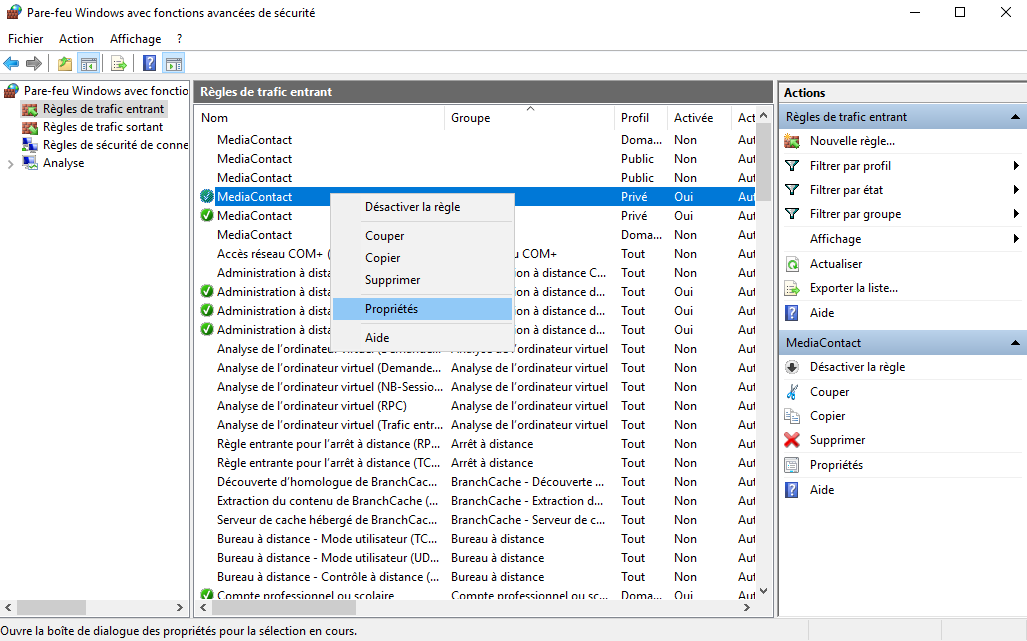Select Règles de trafic sortant in the tree
This screenshot has height=641, width=1027.
click(x=103, y=127)
